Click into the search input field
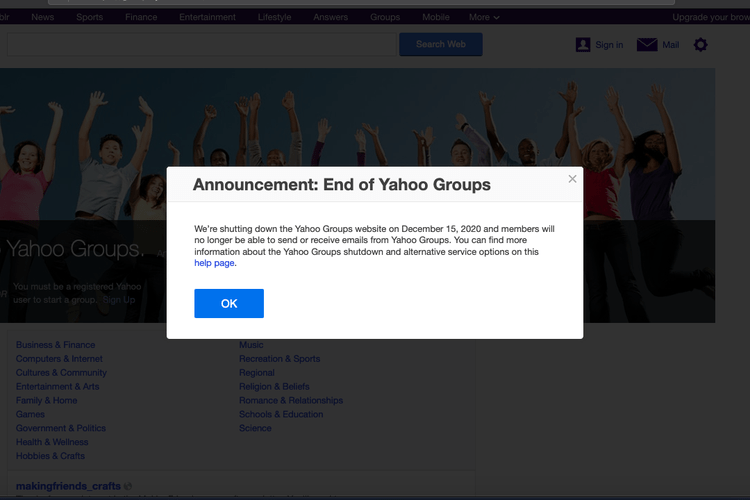 (200, 44)
